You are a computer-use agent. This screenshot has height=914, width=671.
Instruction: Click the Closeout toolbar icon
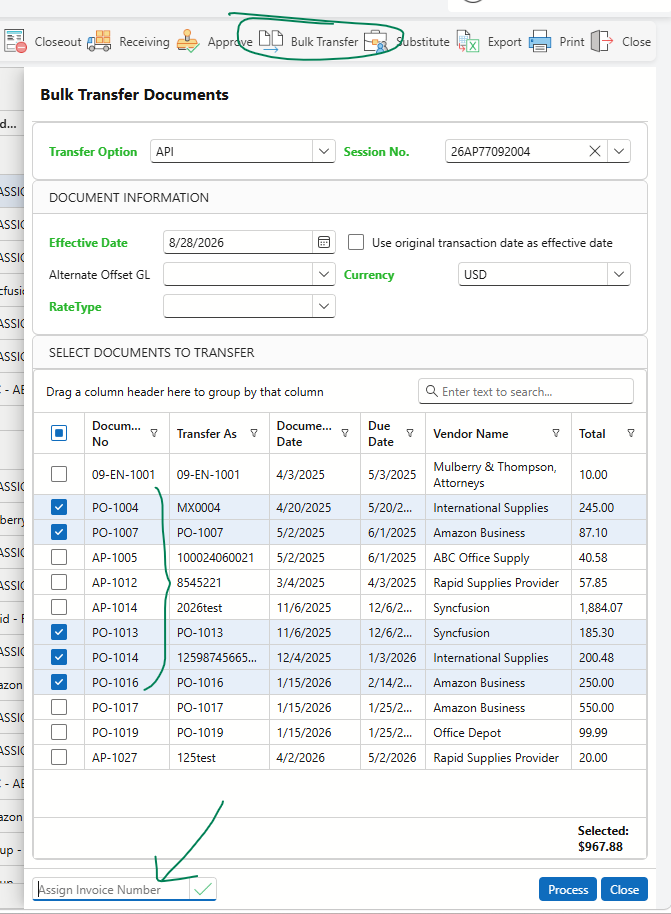15,41
